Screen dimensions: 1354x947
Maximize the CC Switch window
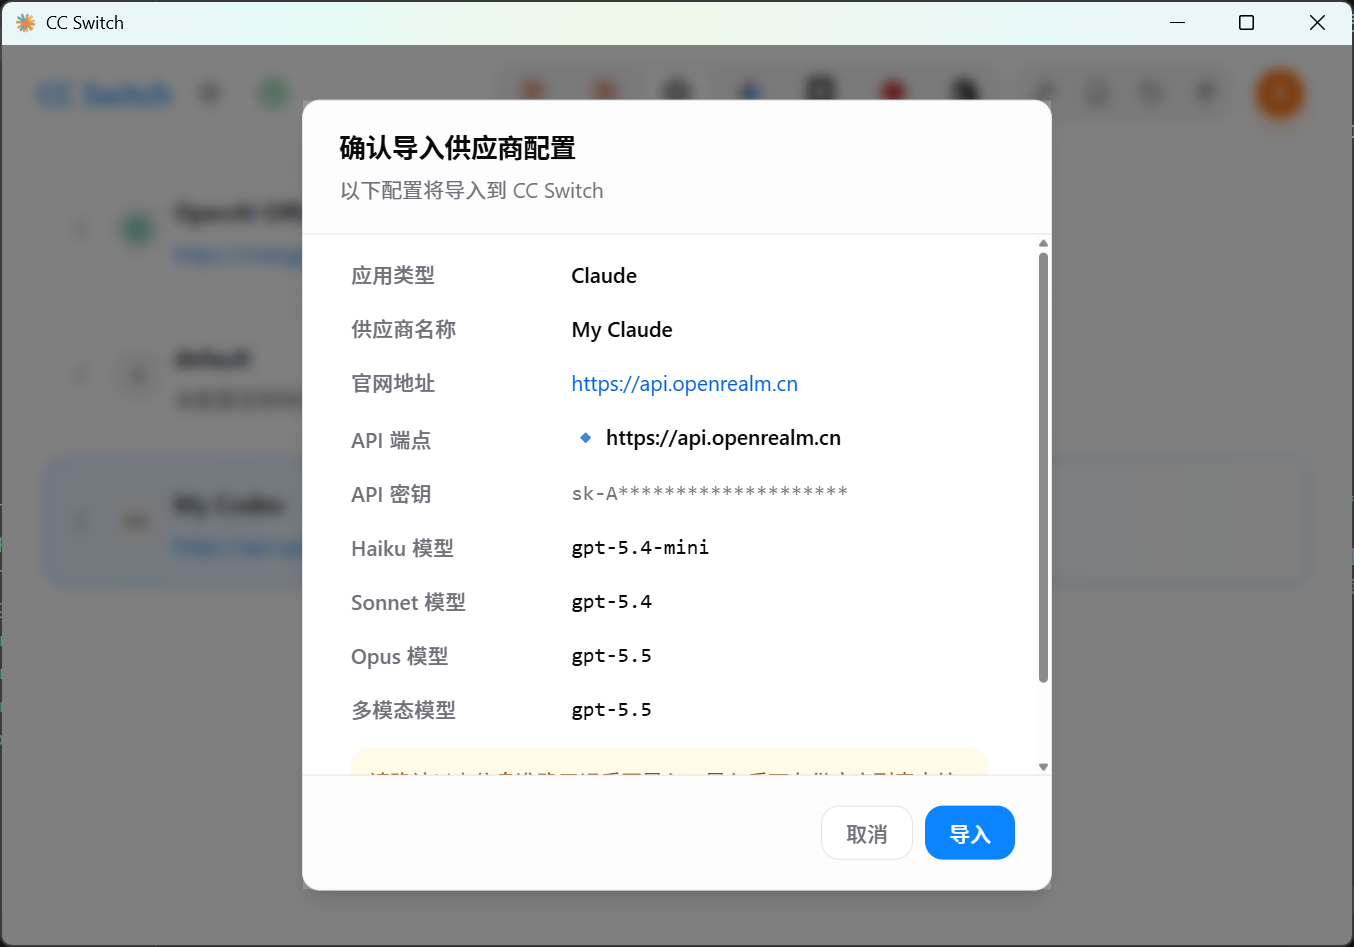(x=1246, y=22)
